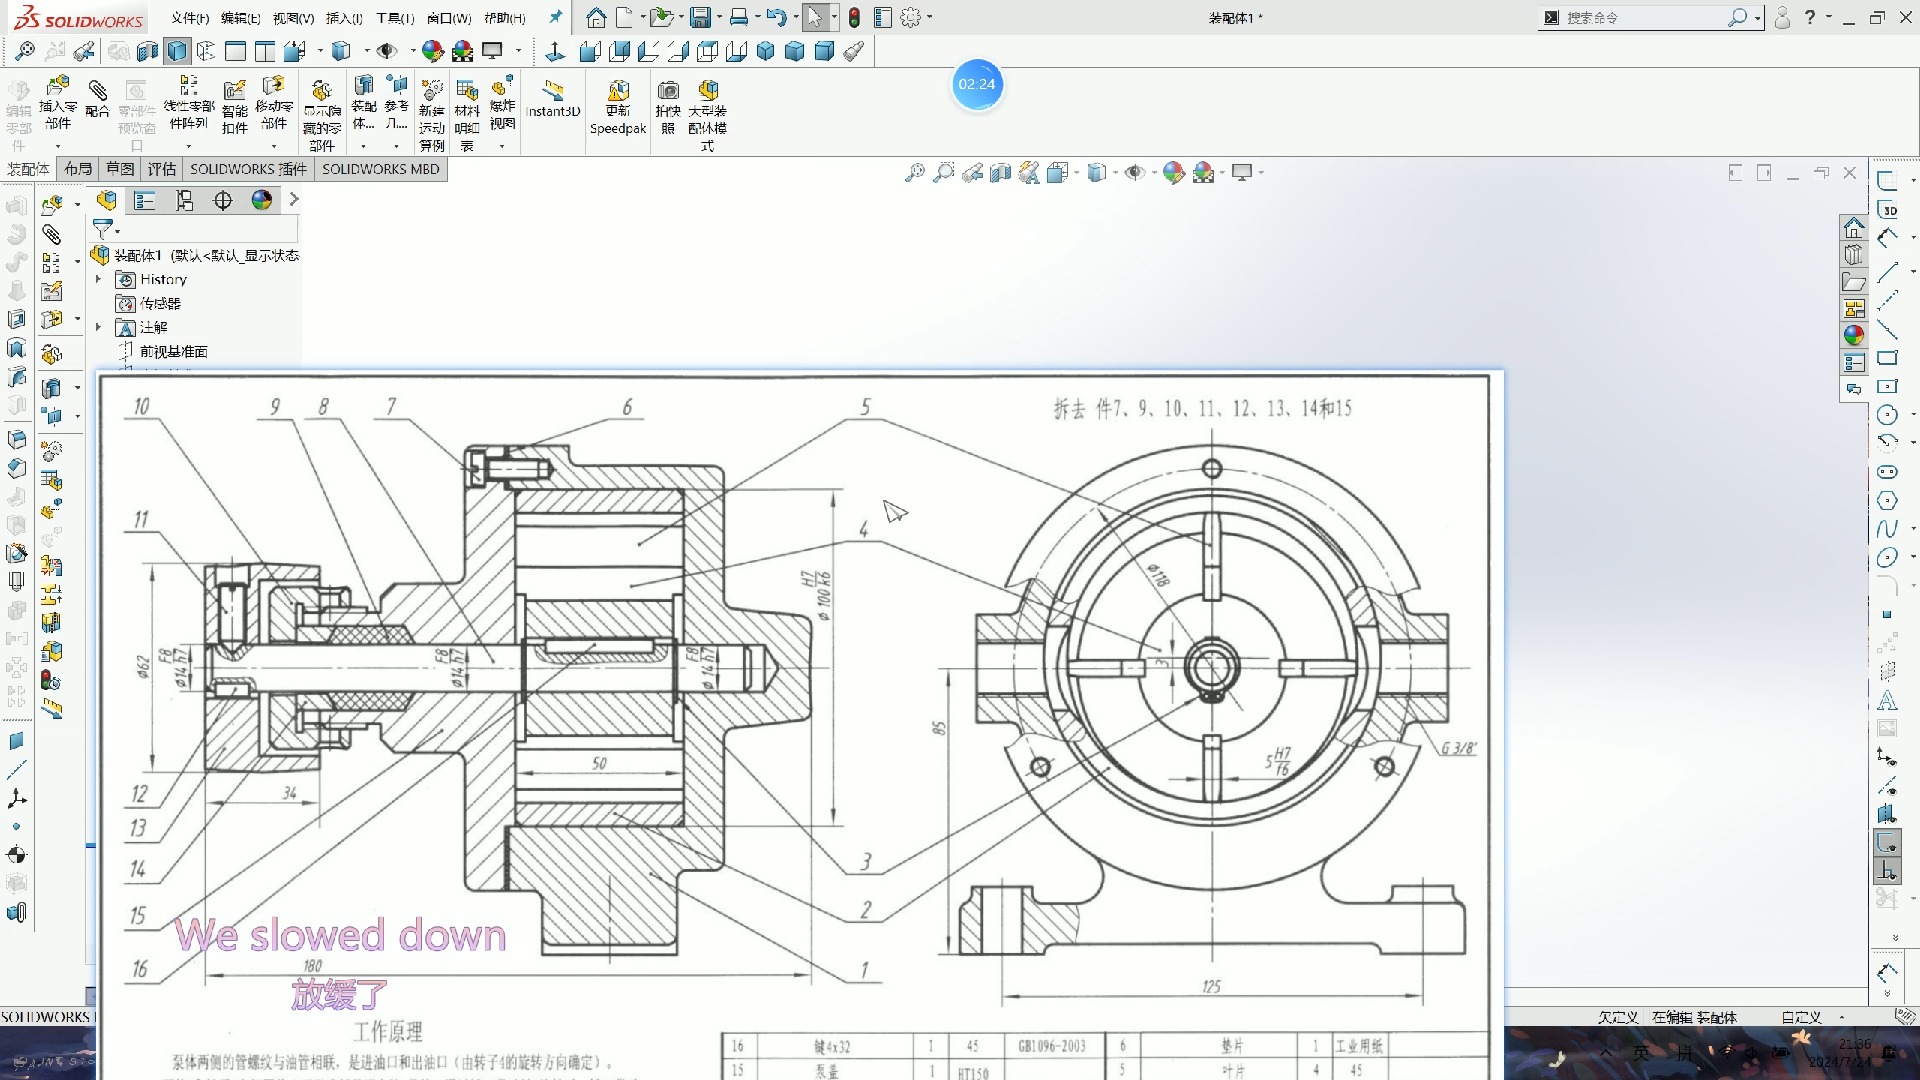Screen dimensions: 1920x1080
Task: Open the DimXpertManager crosshair tab
Action: [223, 200]
